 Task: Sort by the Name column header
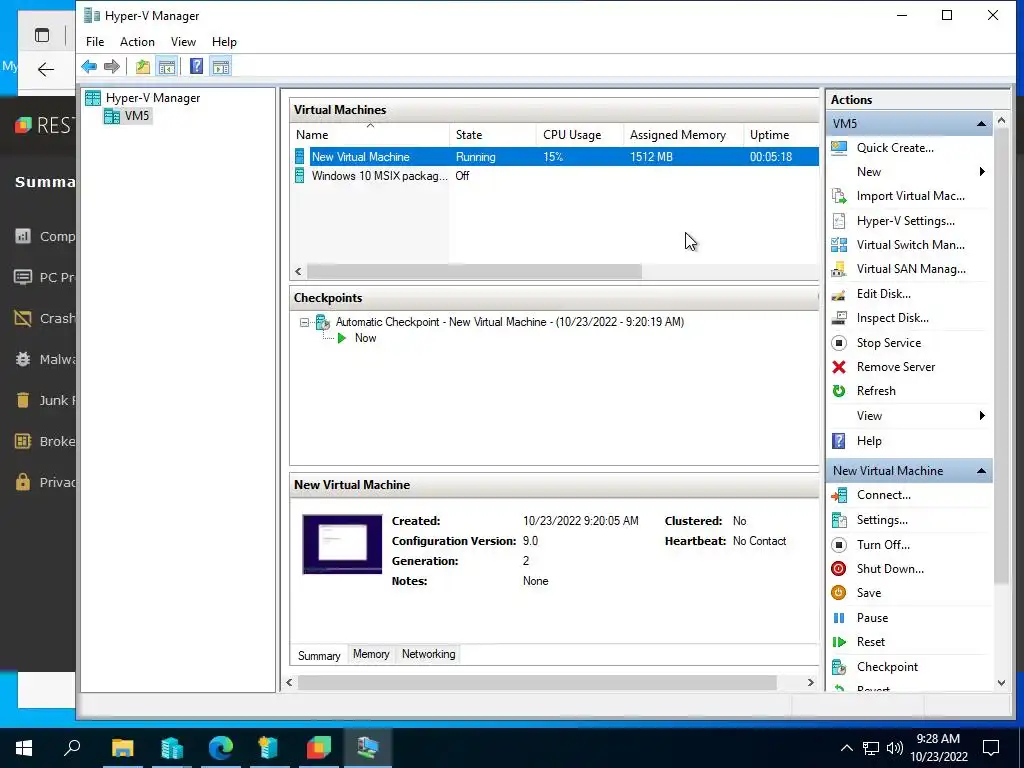coord(370,135)
